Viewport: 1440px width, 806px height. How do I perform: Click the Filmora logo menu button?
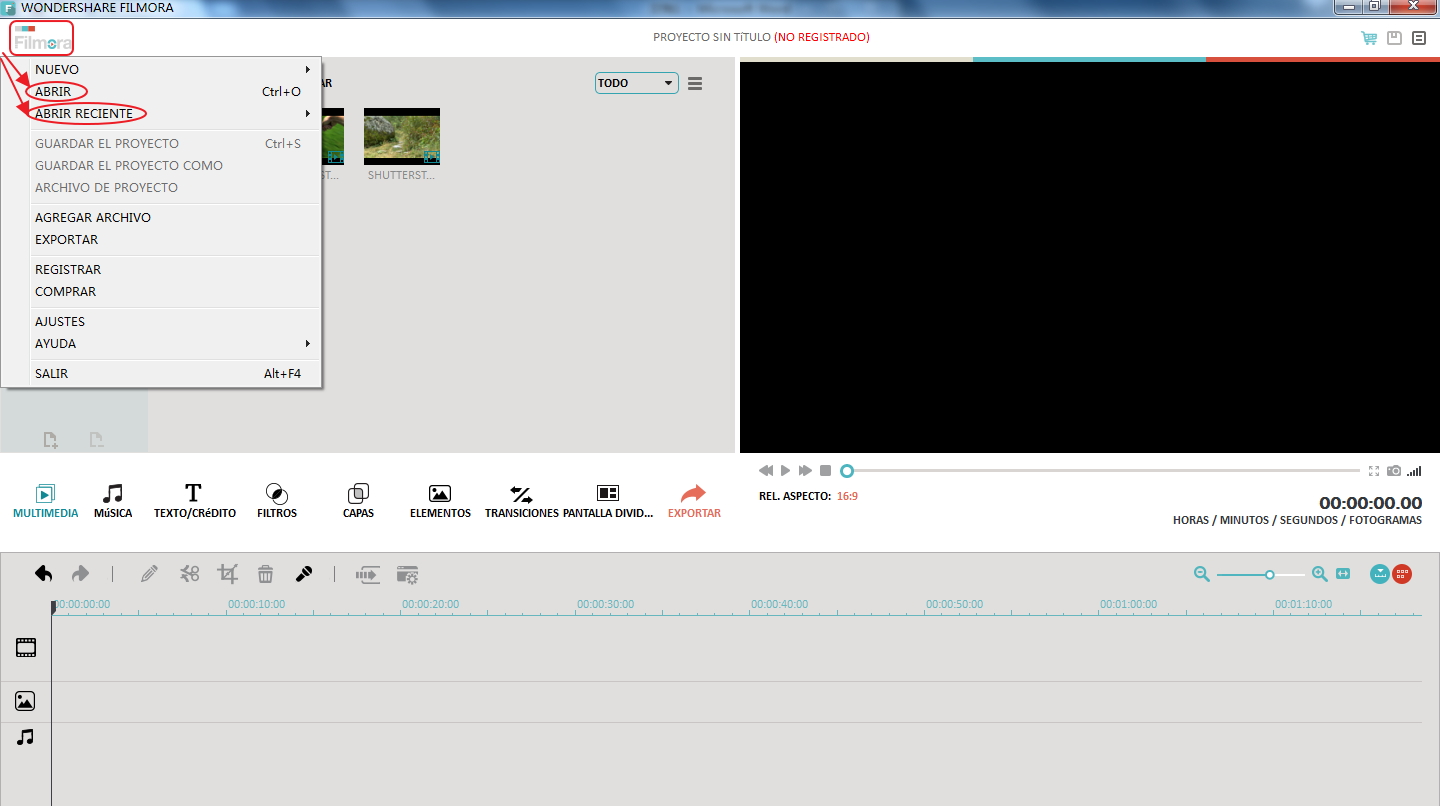coord(42,39)
